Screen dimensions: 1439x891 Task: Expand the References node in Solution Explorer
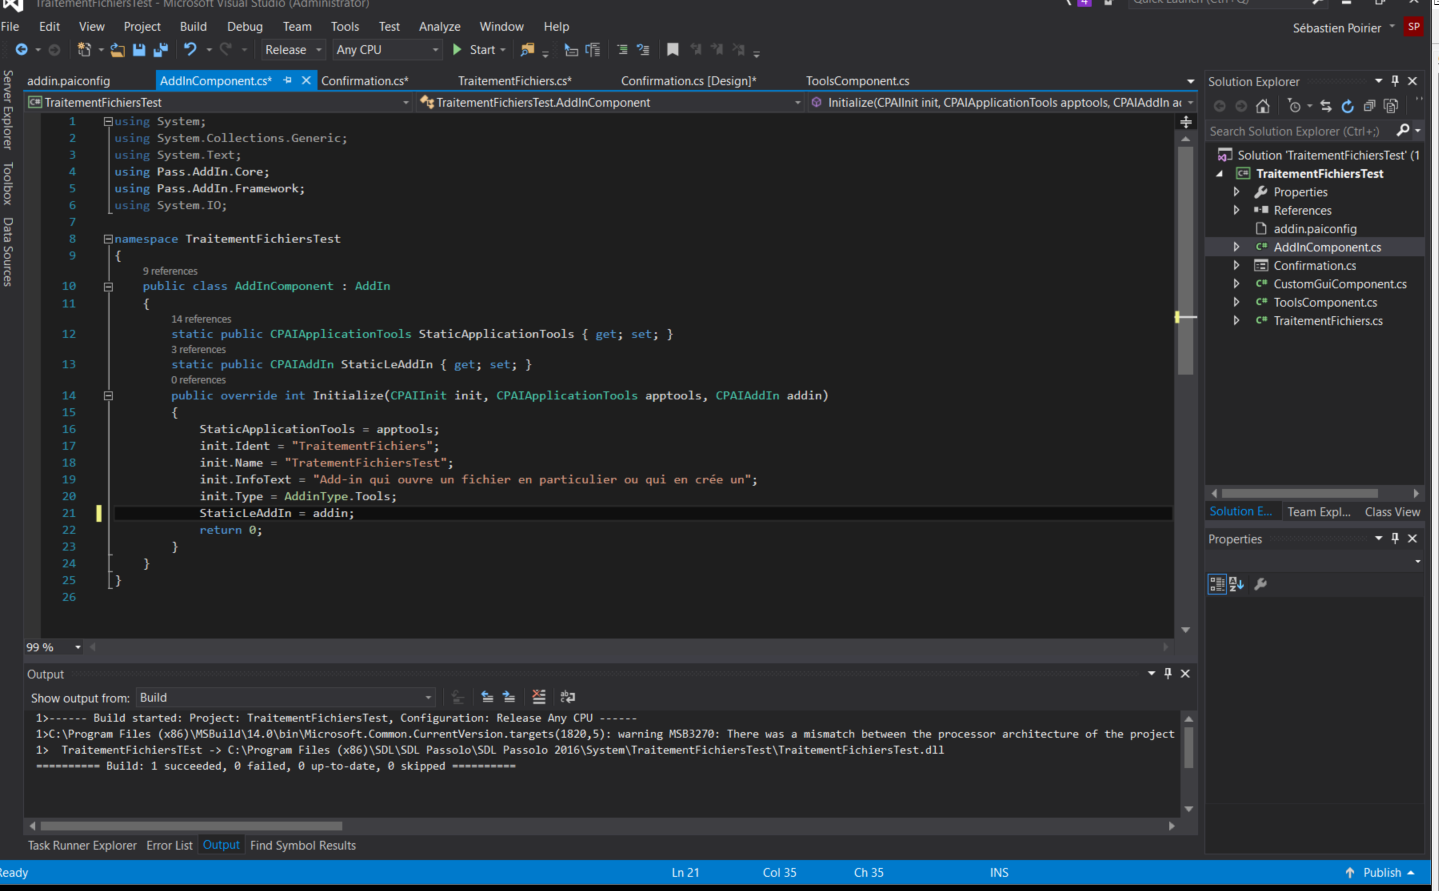pos(1237,210)
